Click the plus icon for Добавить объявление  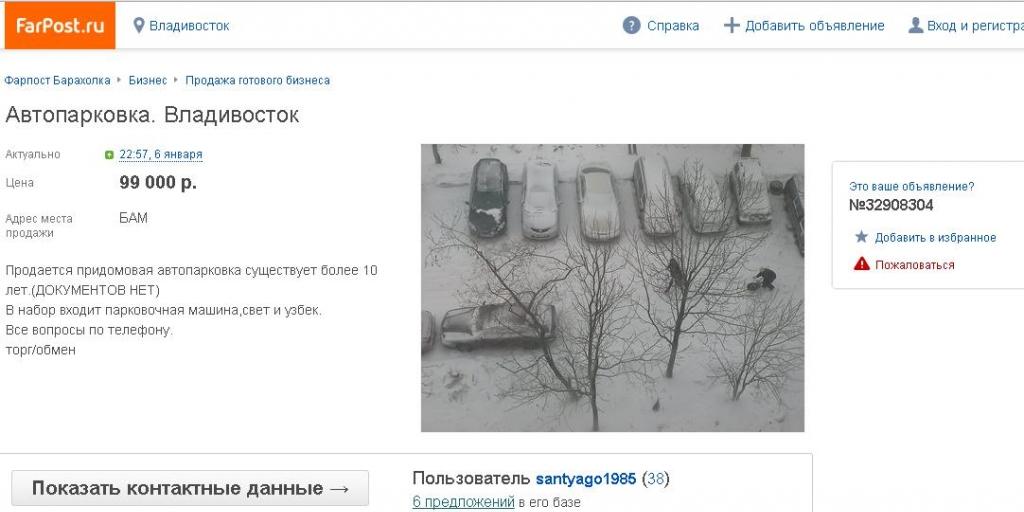pos(731,26)
